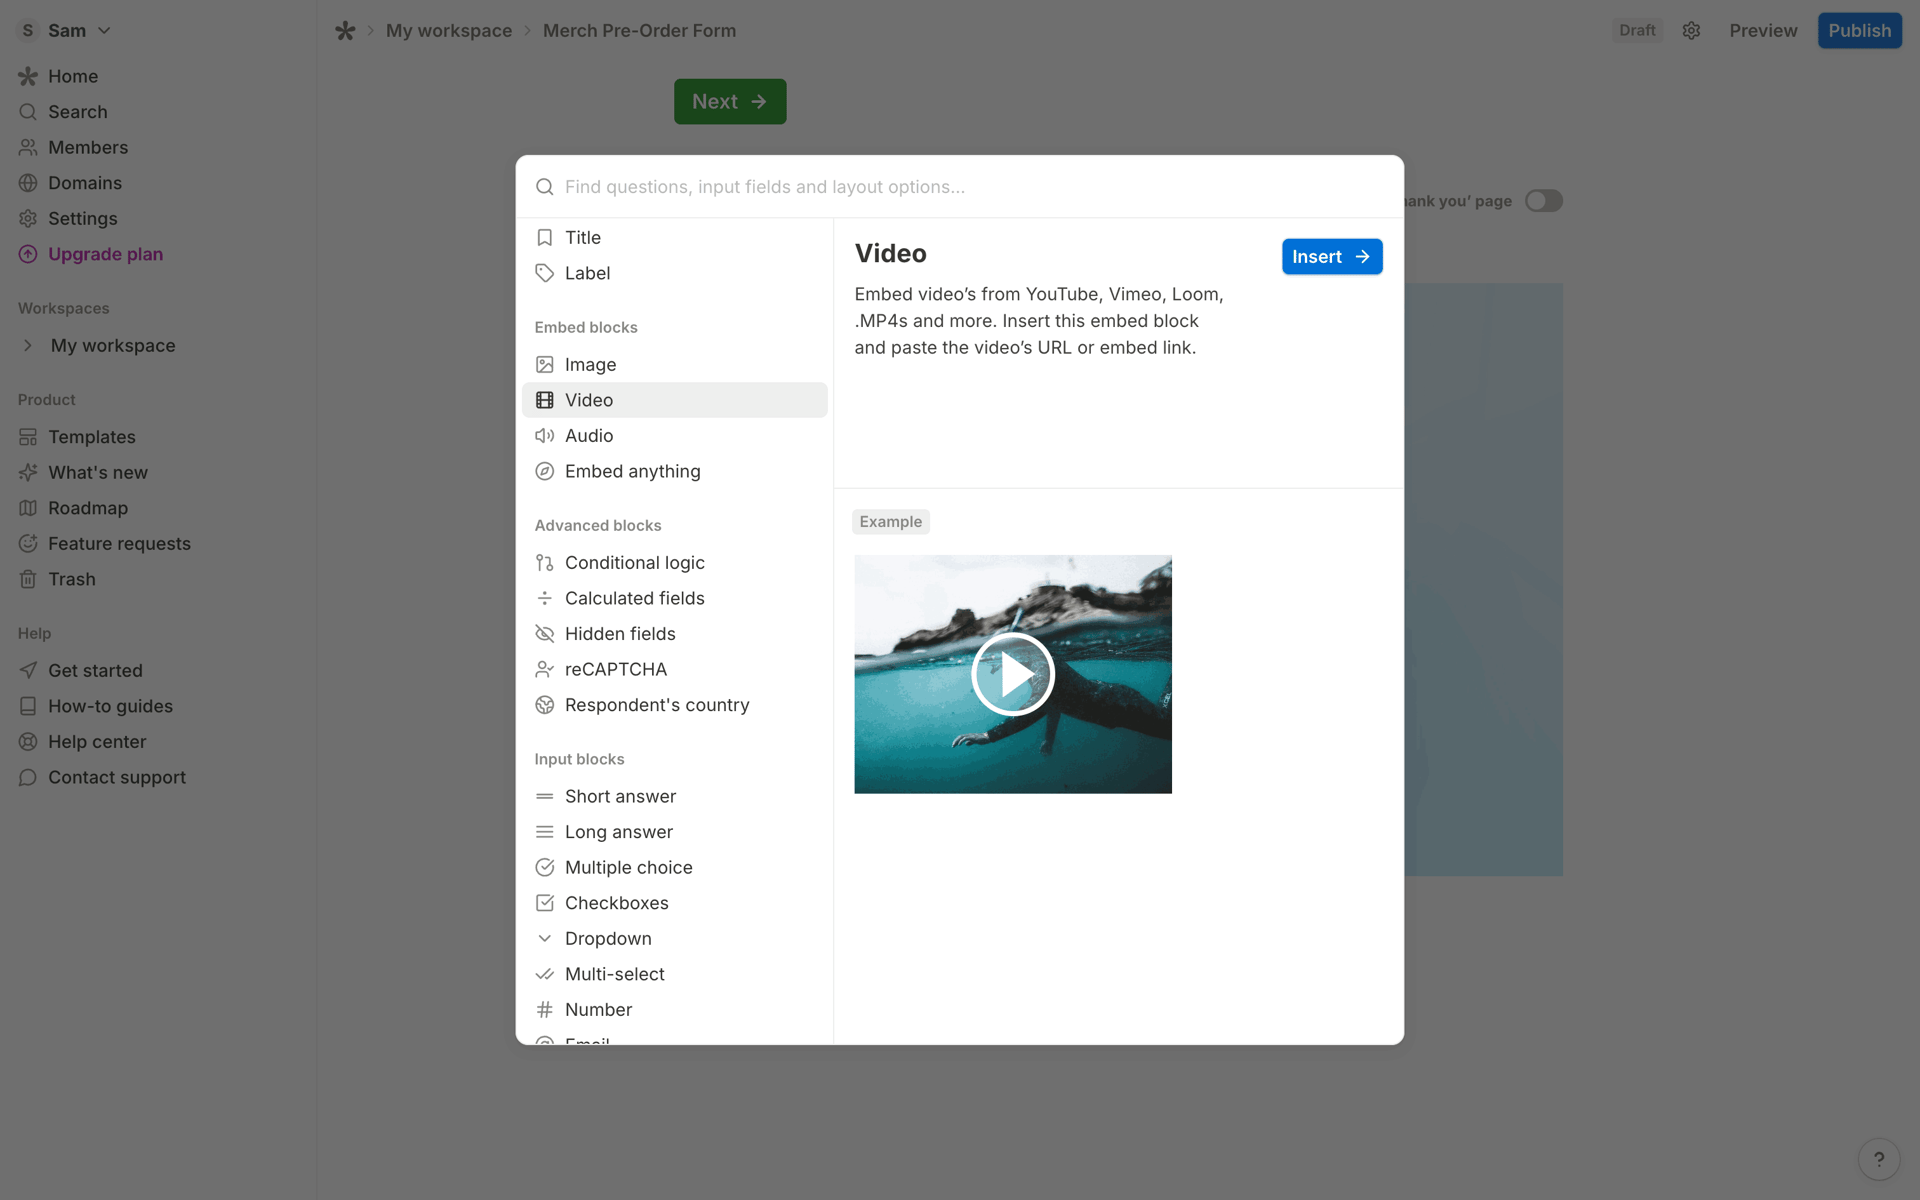The width and height of the screenshot is (1920, 1200).
Task: Focus the block search input field
Action: coord(975,187)
